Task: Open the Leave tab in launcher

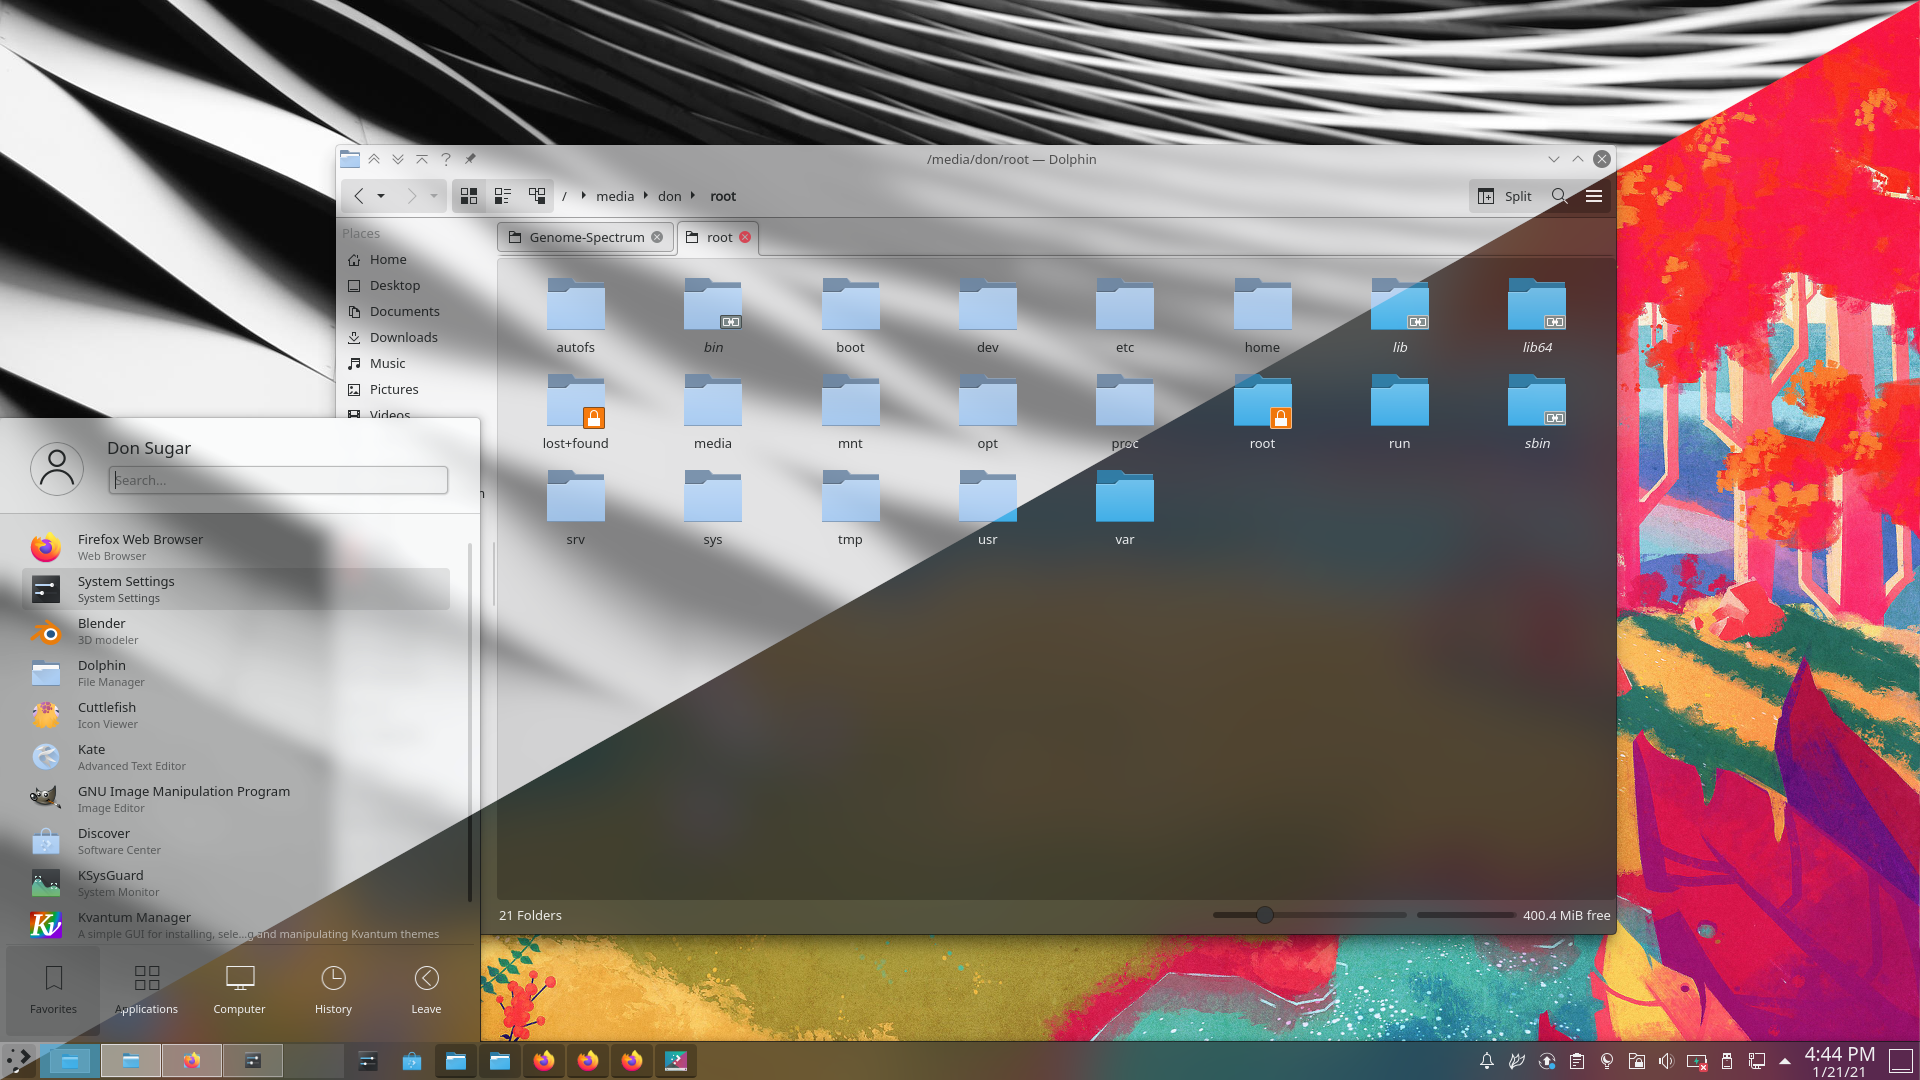Action: (426, 989)
